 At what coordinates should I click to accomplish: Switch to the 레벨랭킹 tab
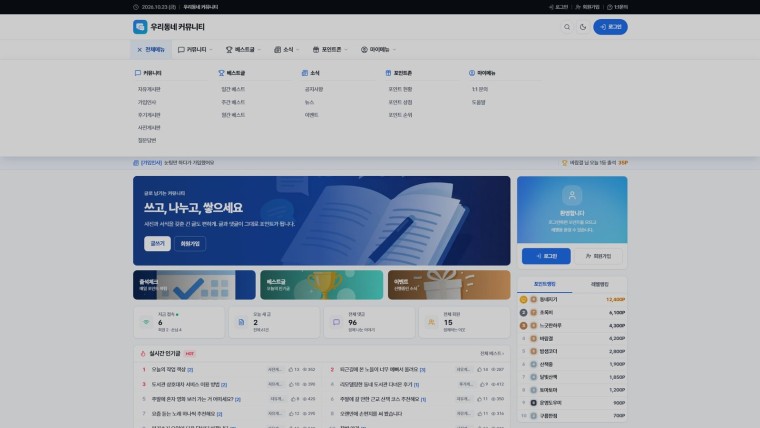pos(600,285)
